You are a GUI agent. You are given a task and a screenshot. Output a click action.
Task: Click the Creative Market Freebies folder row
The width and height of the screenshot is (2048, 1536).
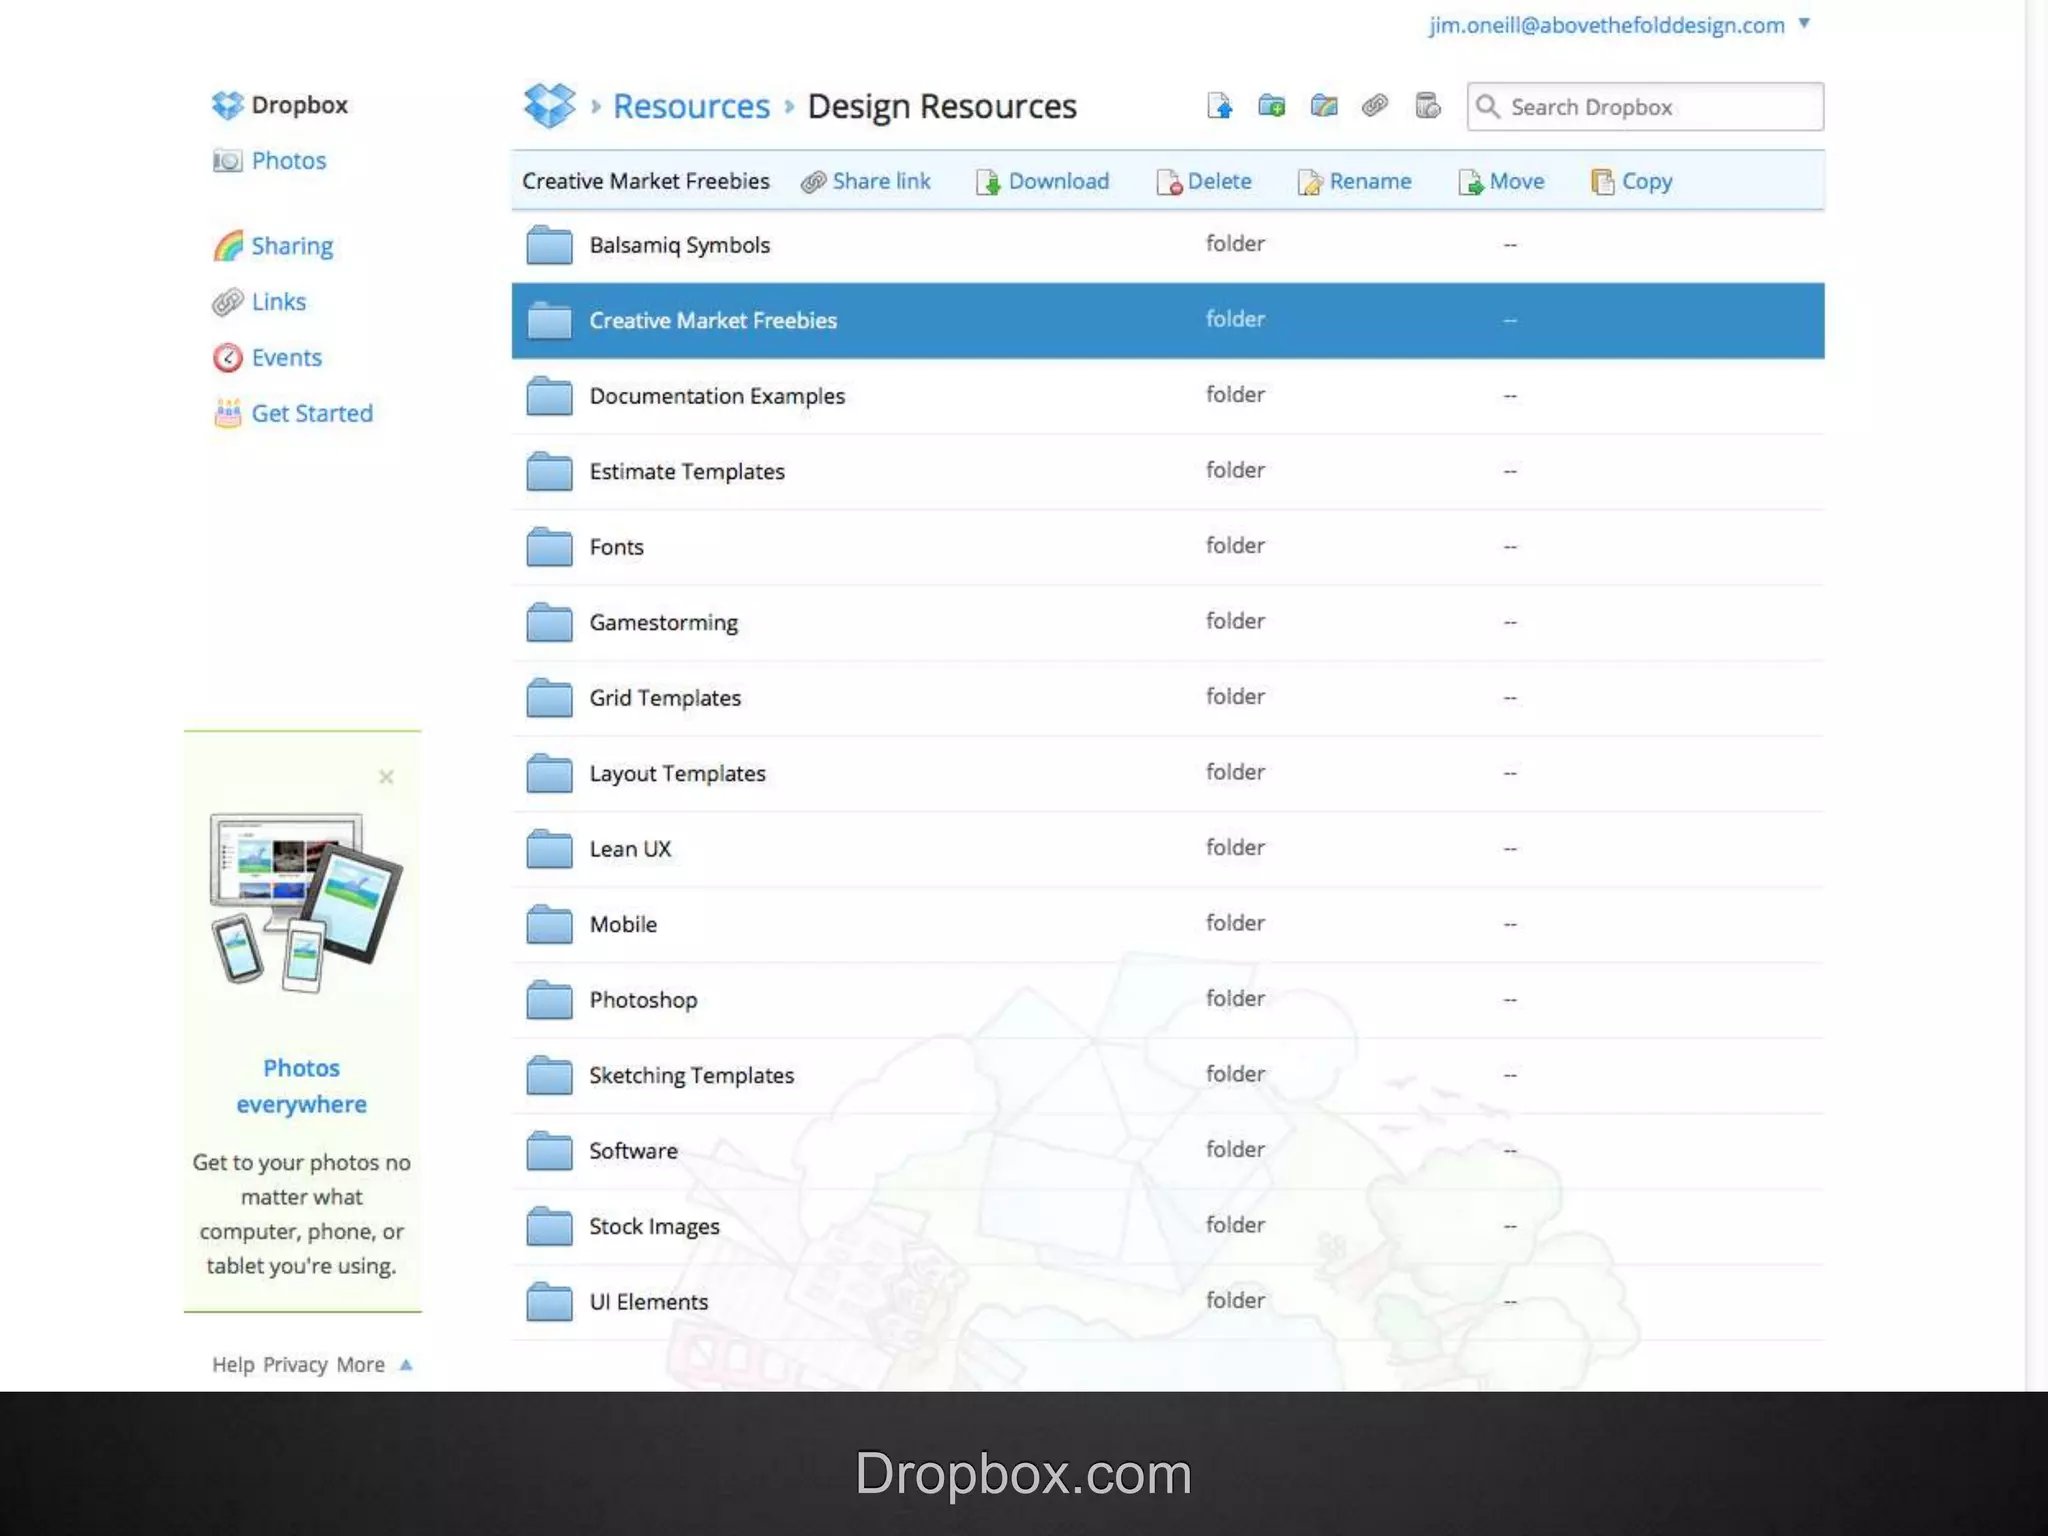point(1168,320)
